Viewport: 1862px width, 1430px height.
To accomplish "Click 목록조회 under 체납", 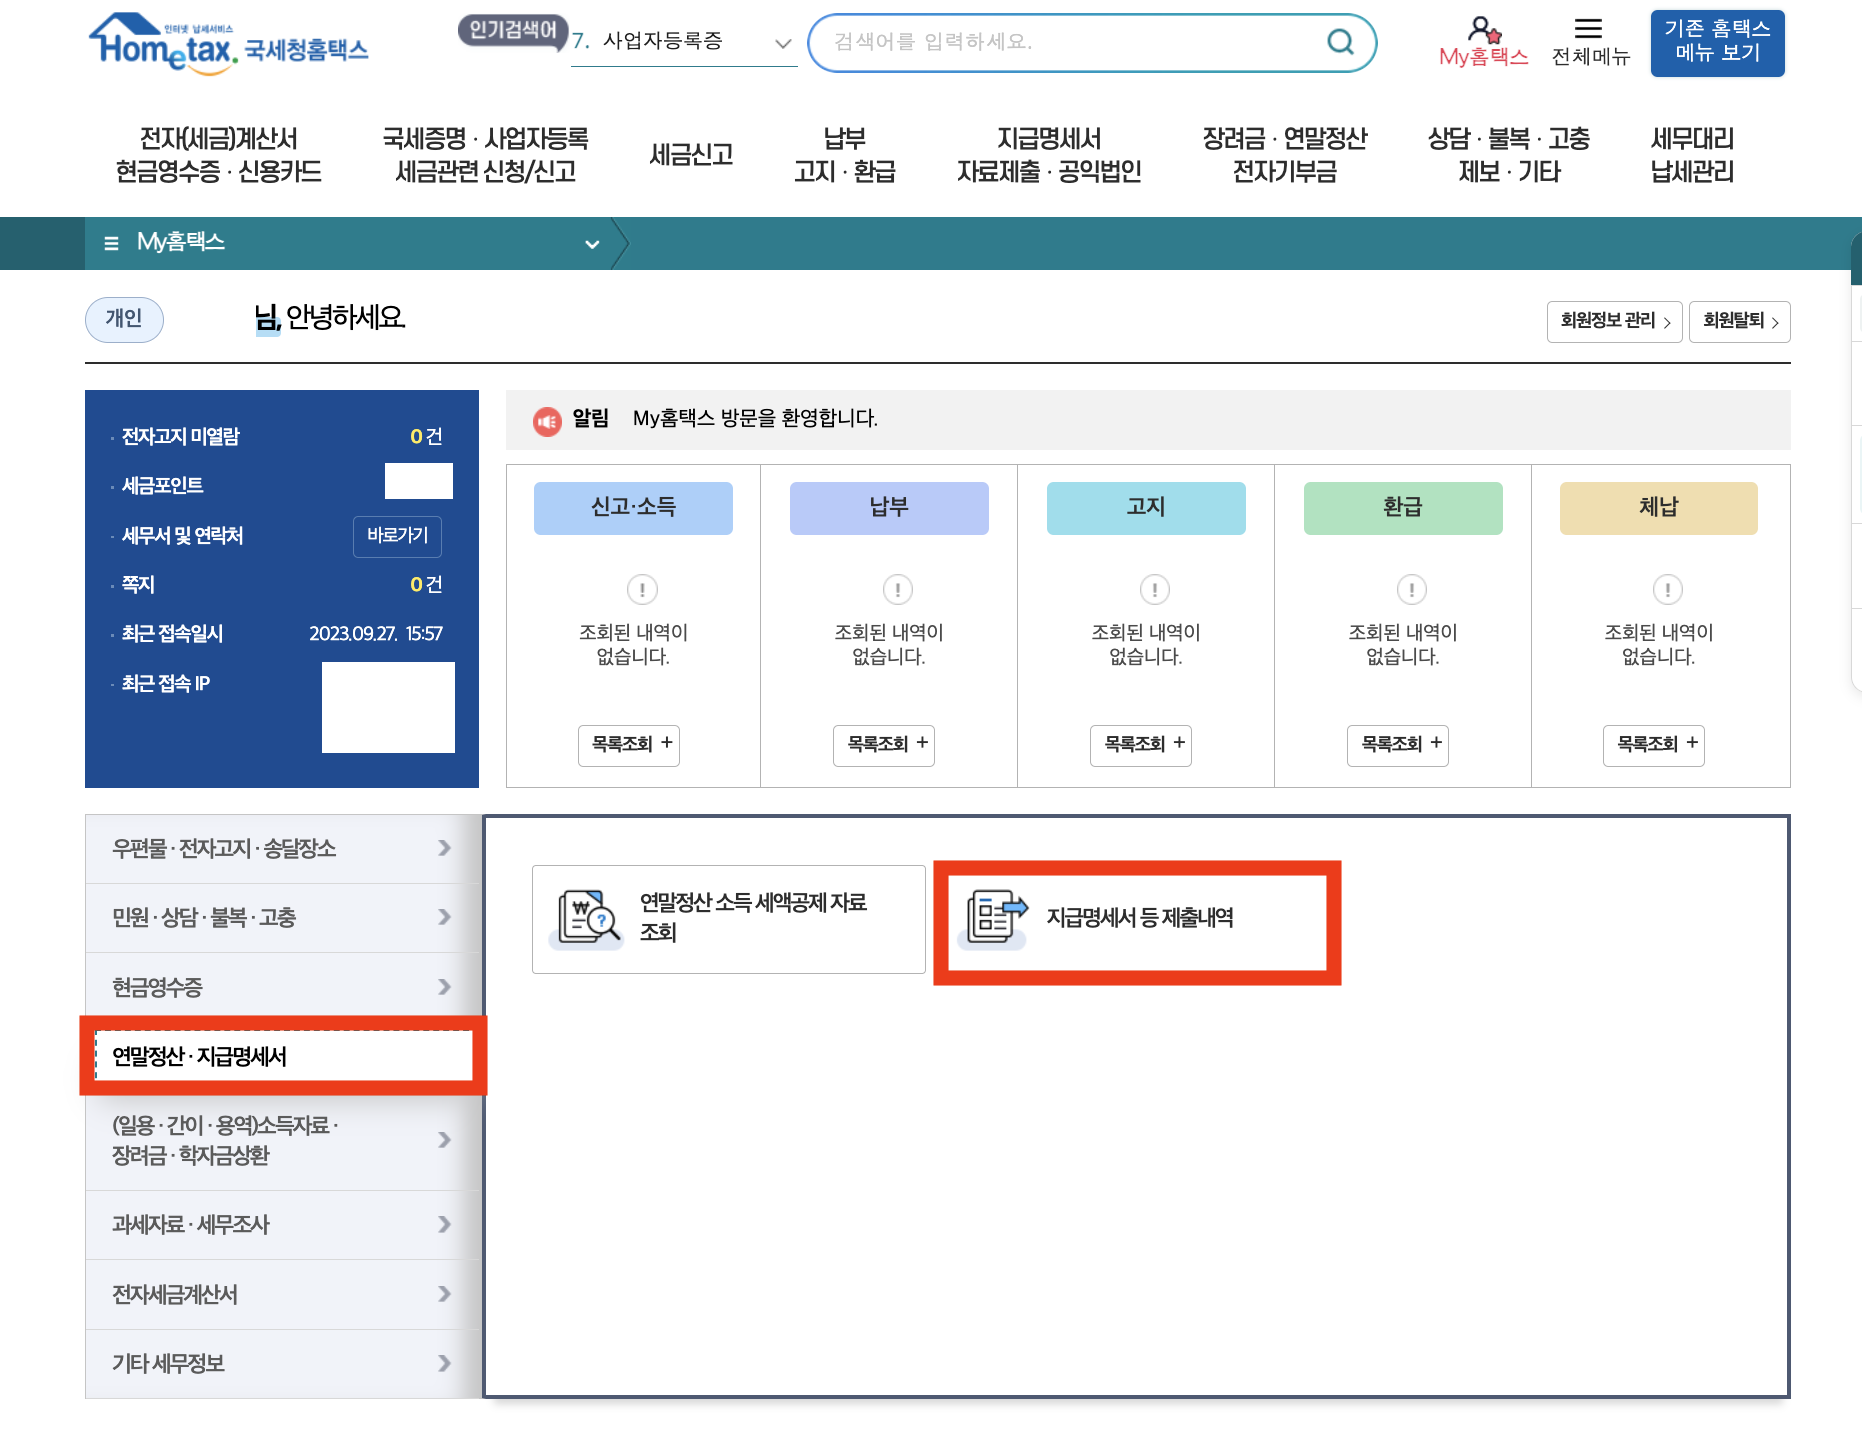I will [x=1654, y=745].
